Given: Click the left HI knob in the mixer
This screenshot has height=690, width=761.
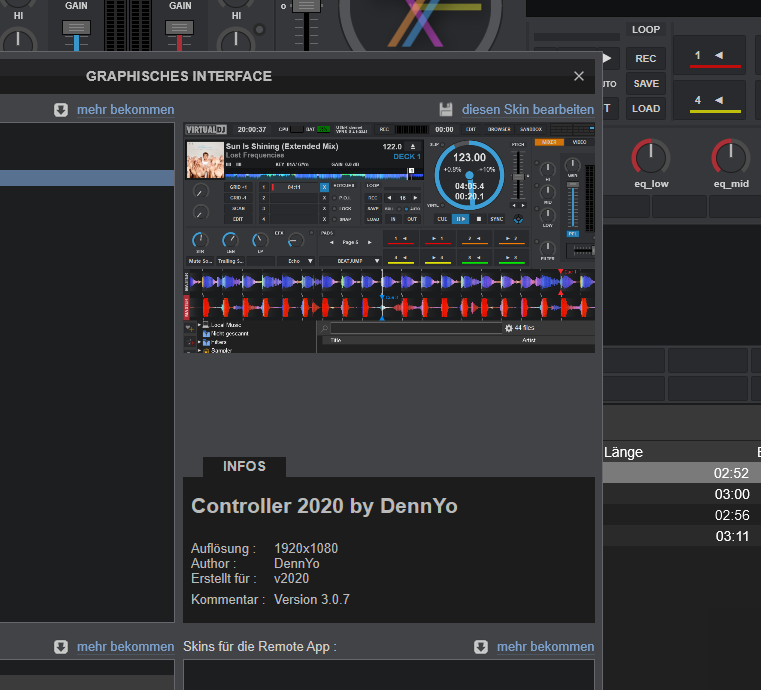Looking at the screenshot, I should click(18, 40).
